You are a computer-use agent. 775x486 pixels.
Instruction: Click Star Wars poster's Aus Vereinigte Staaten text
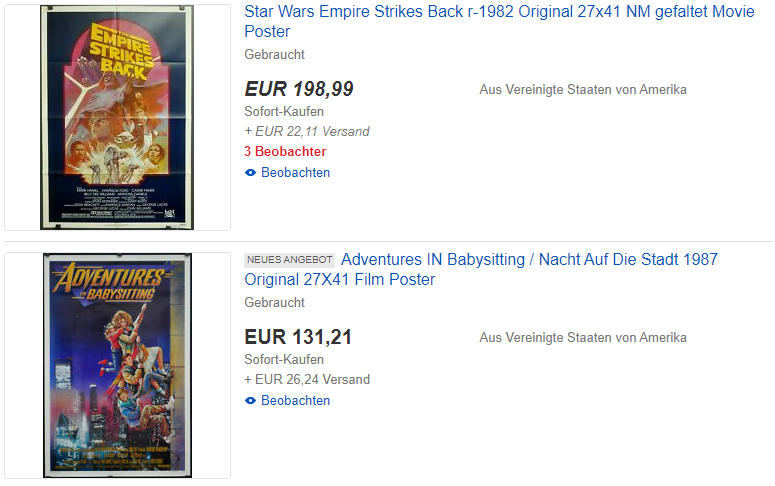point(583,89)
